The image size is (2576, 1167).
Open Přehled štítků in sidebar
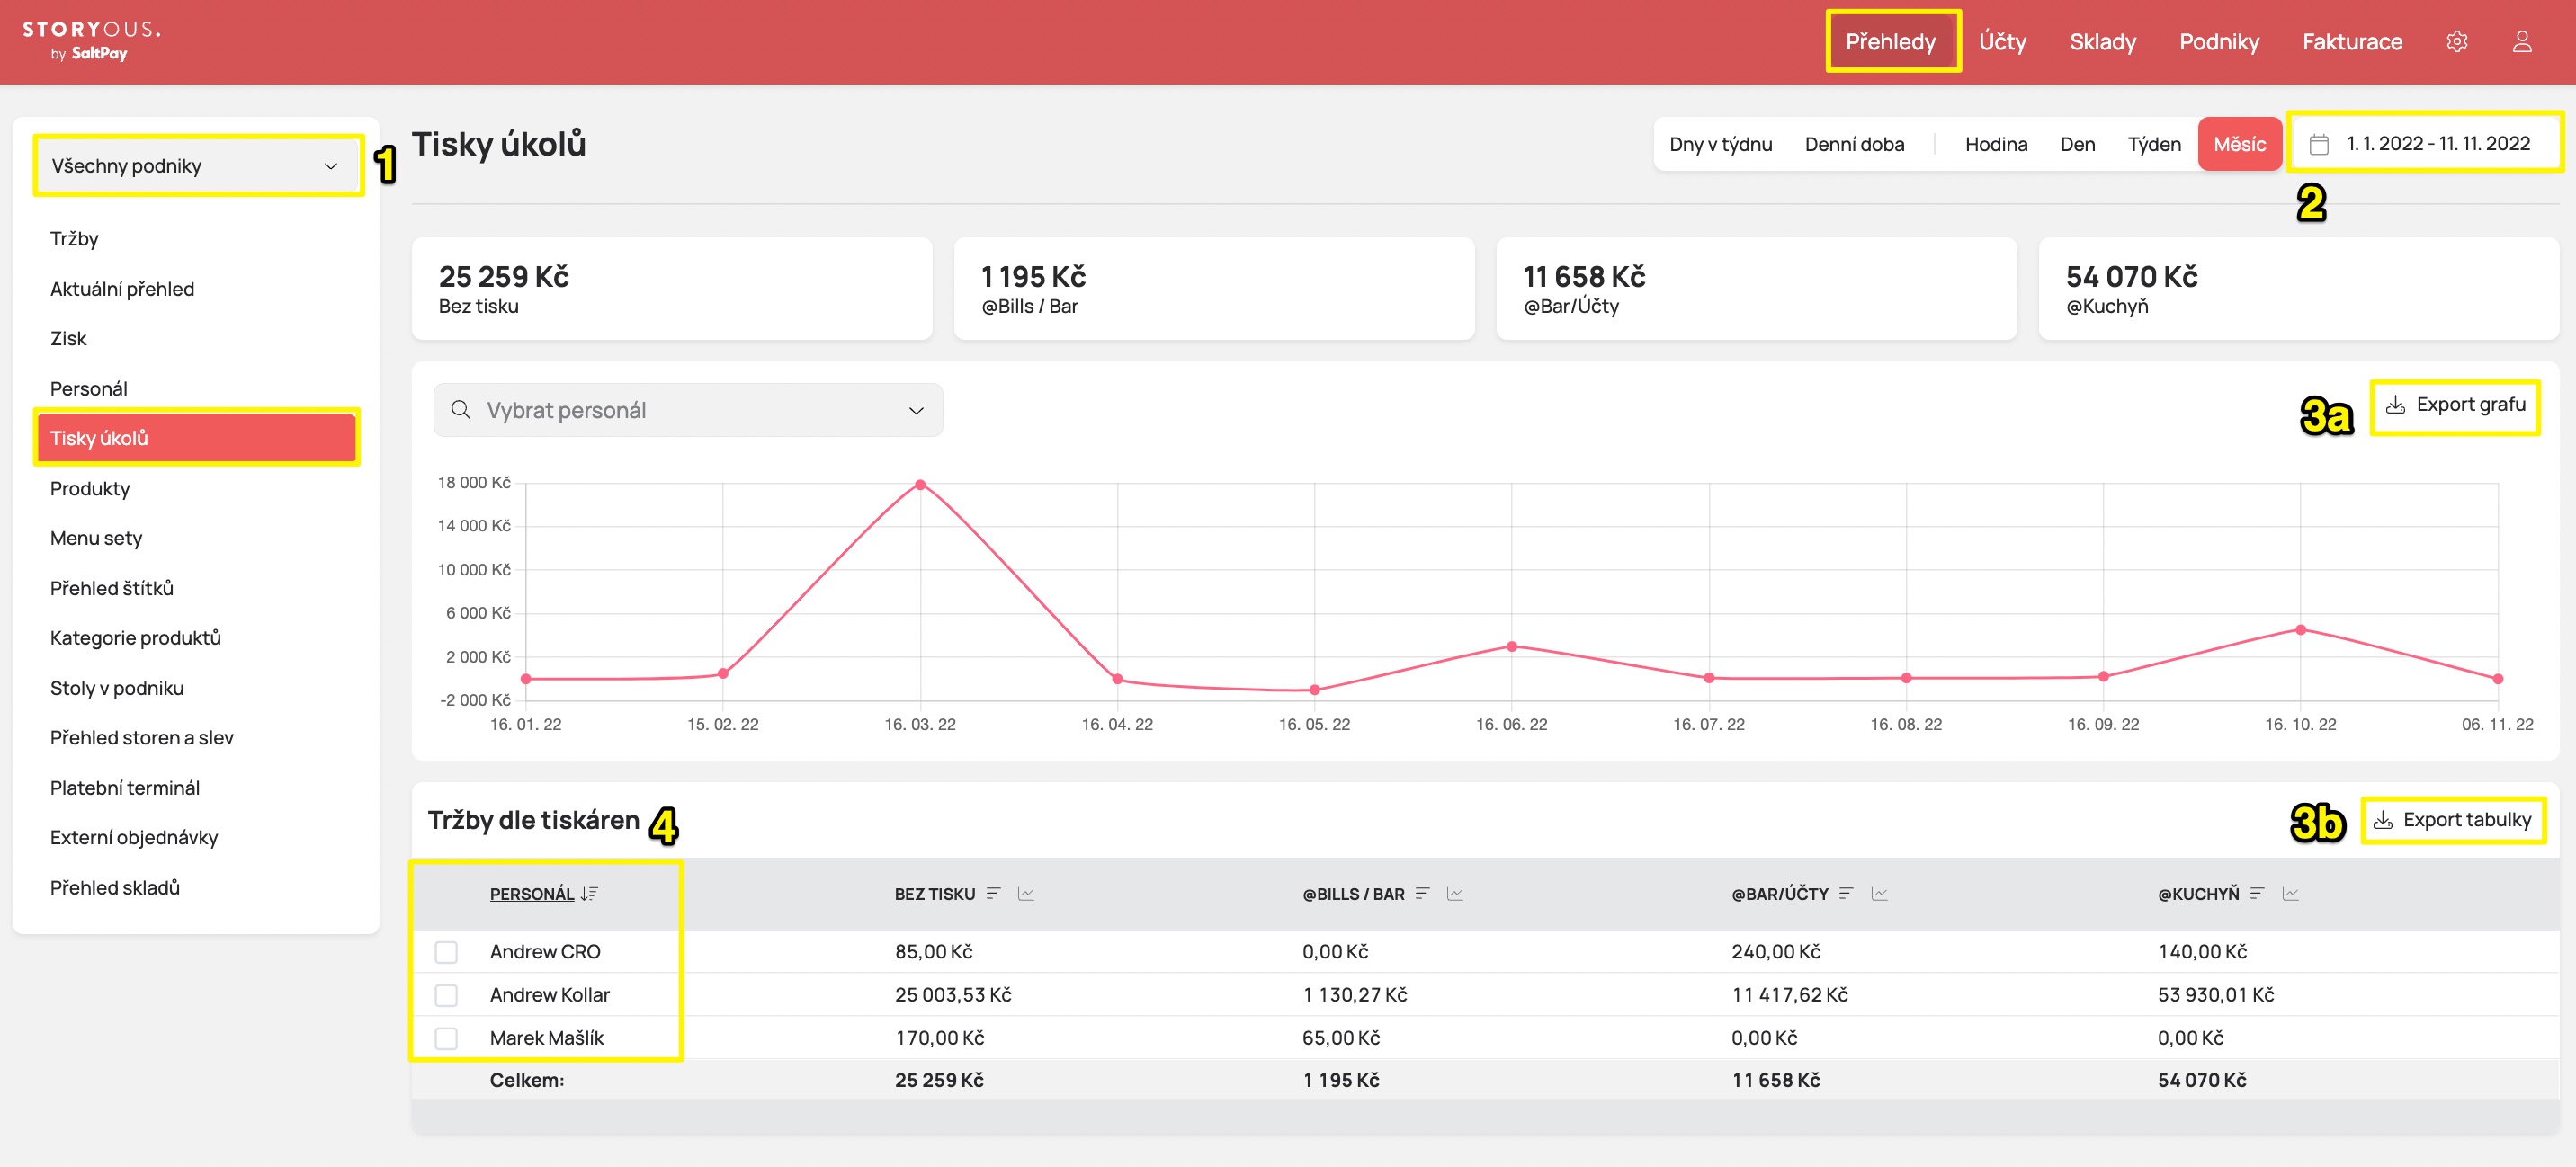click(x=112, y=588)
